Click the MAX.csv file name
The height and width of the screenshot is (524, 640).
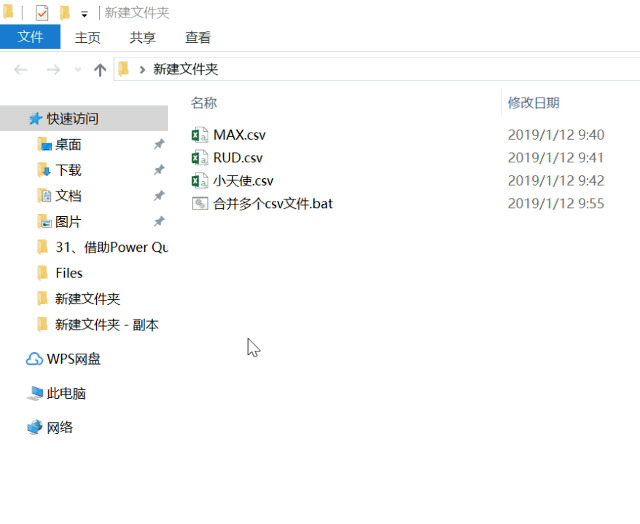point(240,135)
